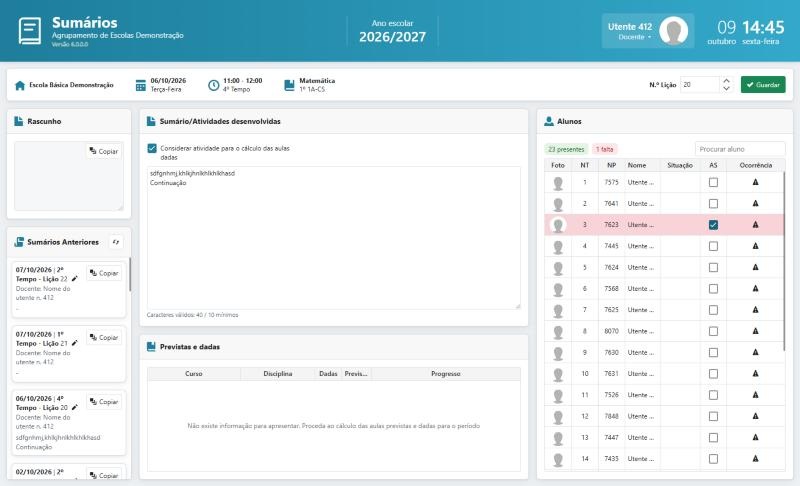Edit the Lição 20 summary with pencil icon
Image resolution: width=800 pixels, height=486 pixels.
click(x=74, y=407)
